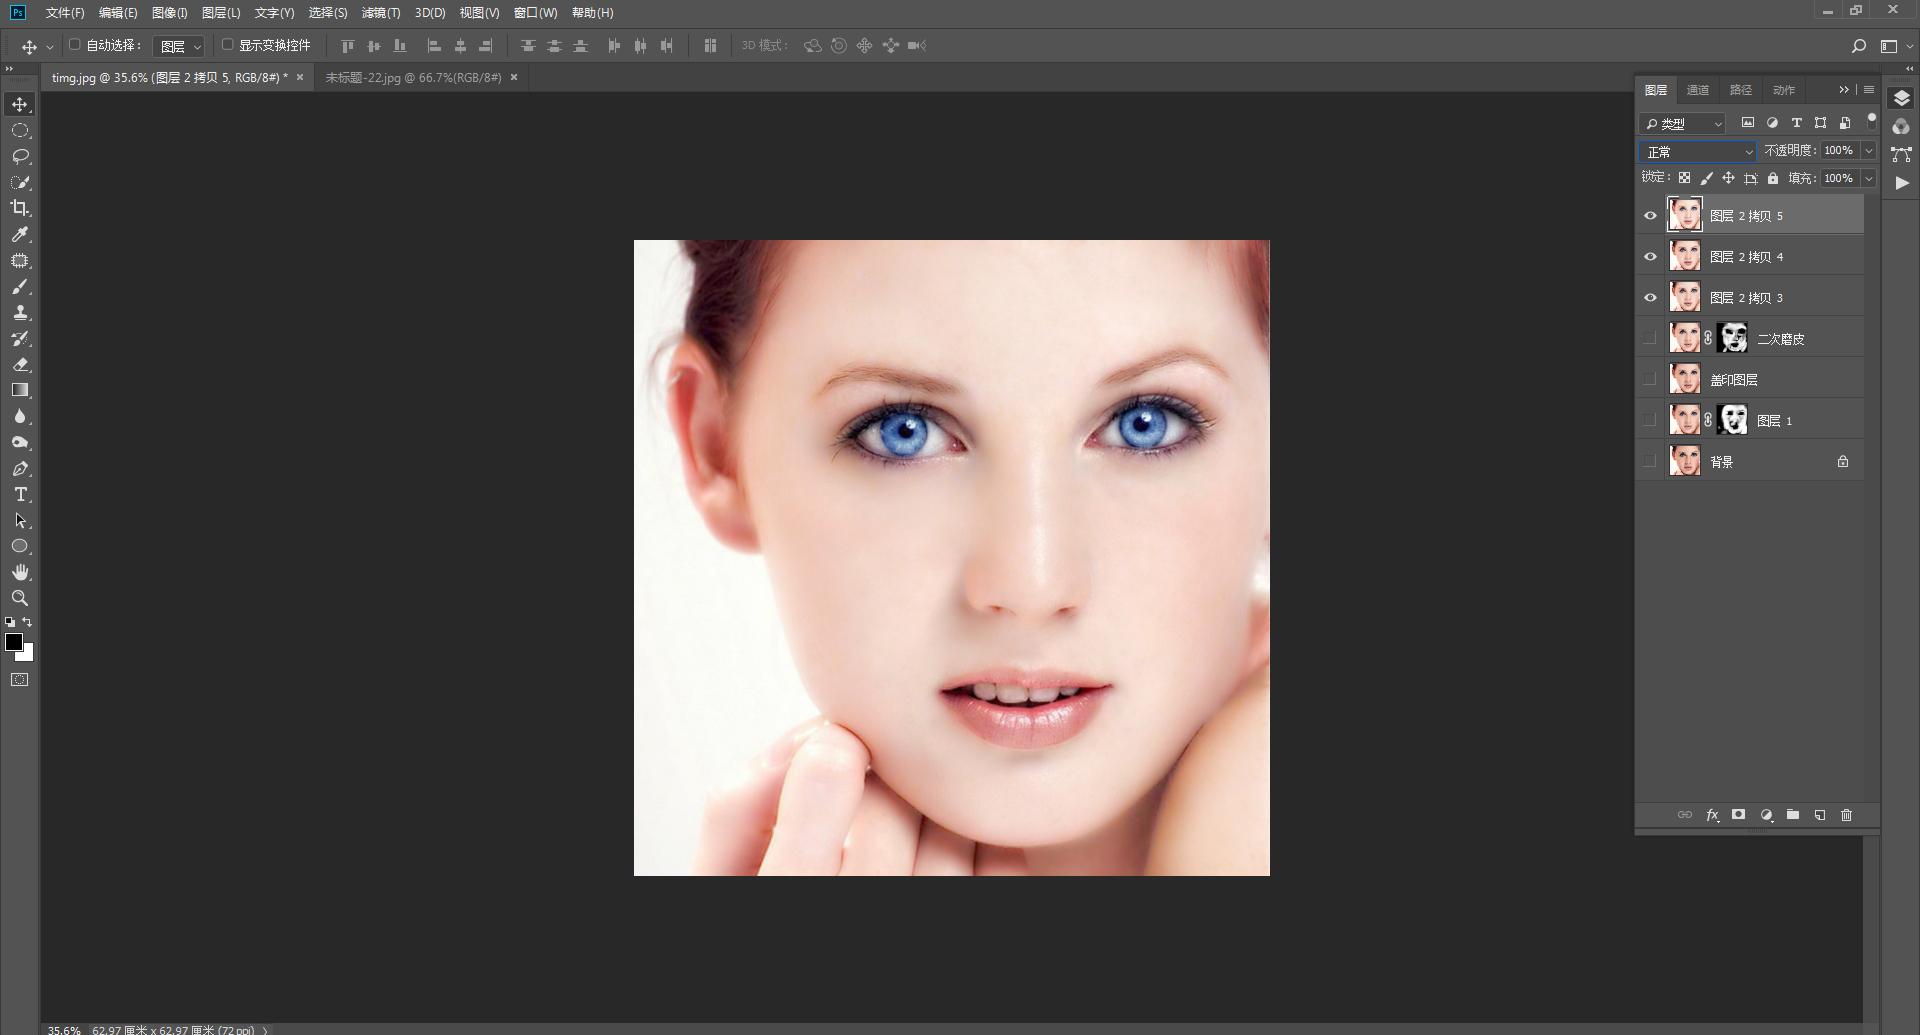Lock image pixels brush button

1707,179
